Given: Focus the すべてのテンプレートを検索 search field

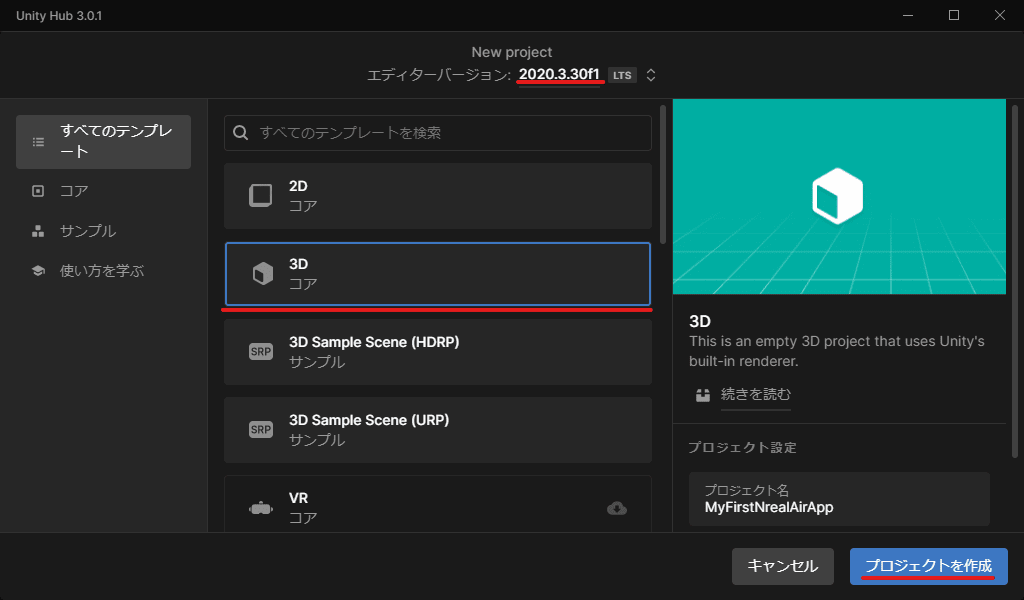Looking at the screenshot, I should (x=438, y=133).
